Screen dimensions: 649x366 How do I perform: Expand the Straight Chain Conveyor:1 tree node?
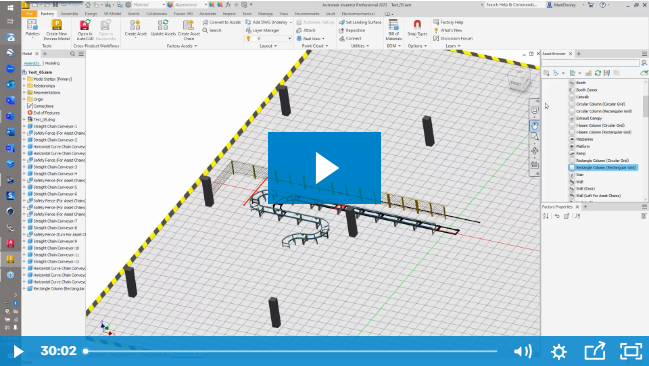(24, 126)
